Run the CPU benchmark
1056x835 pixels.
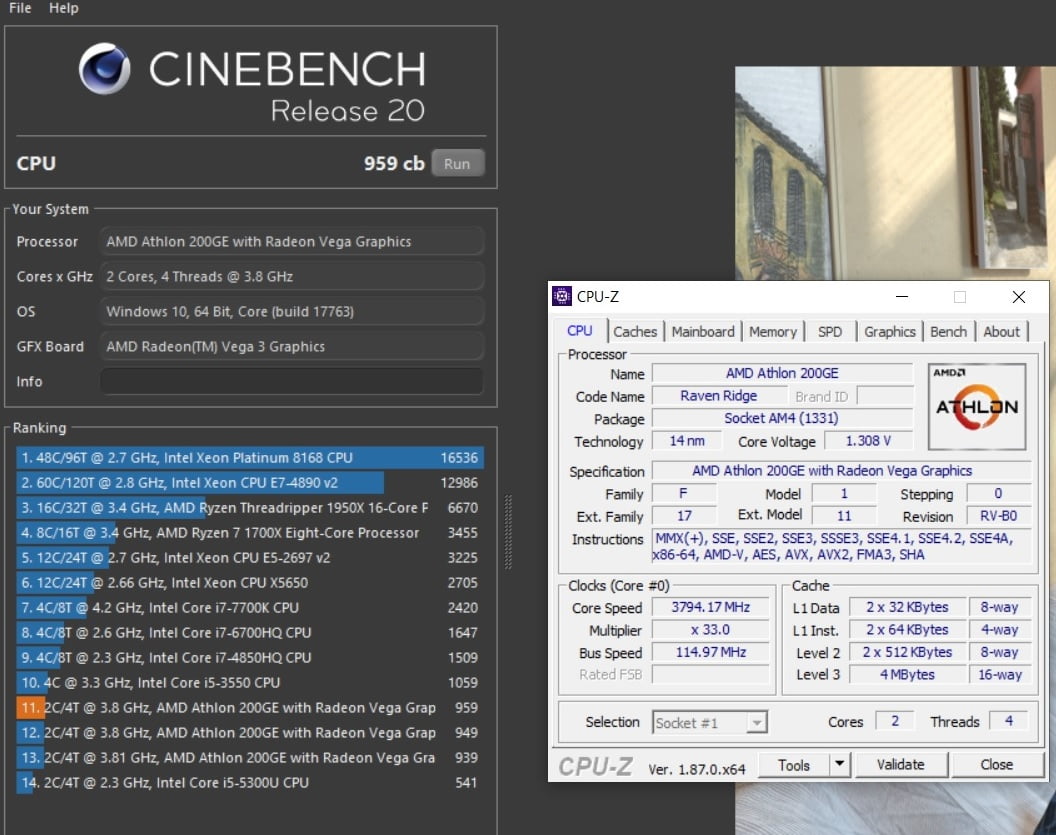click(x=457, y=164)
